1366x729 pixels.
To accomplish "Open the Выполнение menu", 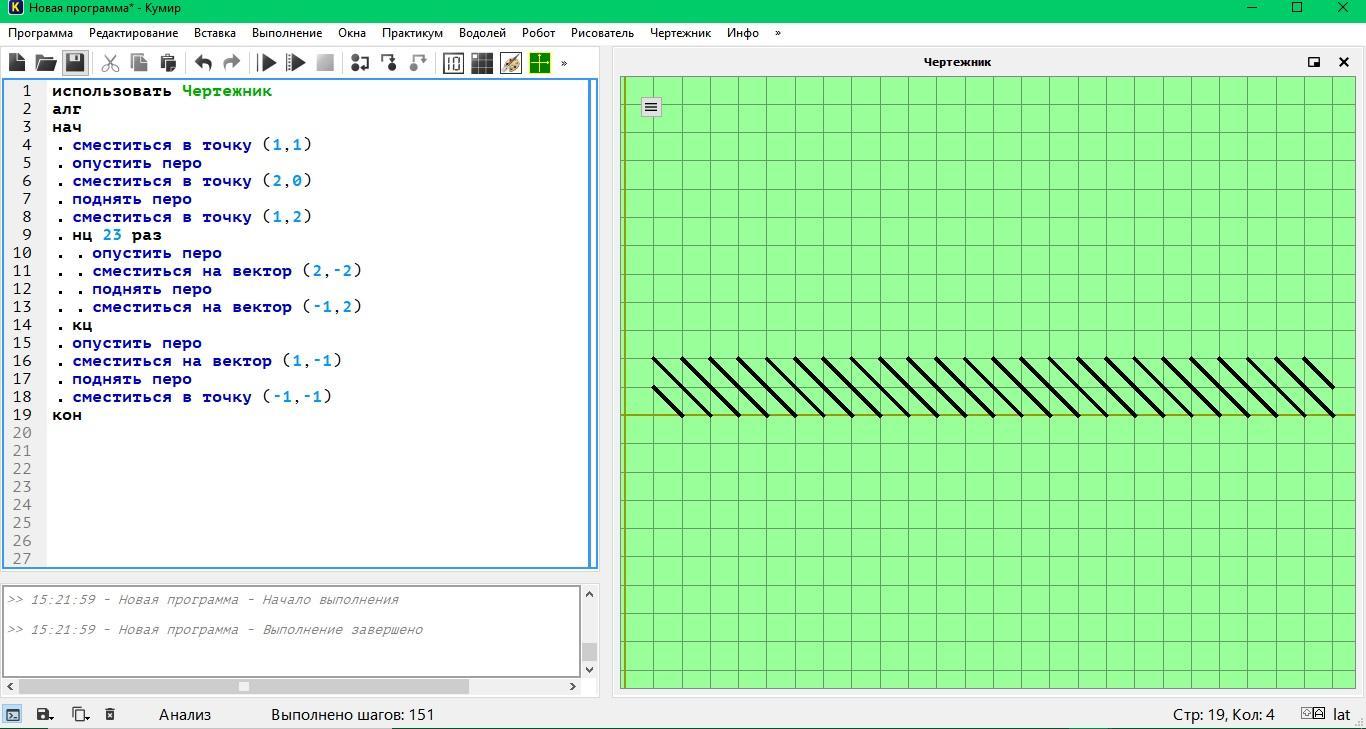I will pos(287,33).
